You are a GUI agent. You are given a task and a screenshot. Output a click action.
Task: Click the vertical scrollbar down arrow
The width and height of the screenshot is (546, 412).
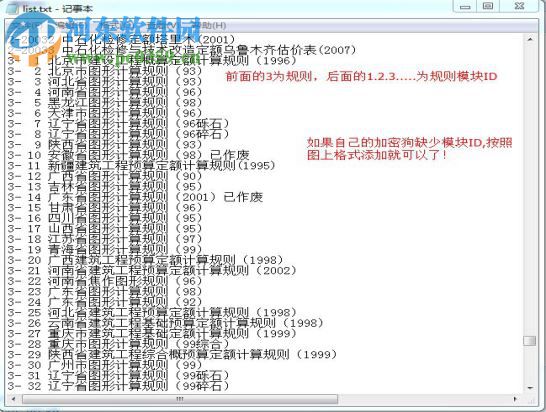click(x=530, y=388)
